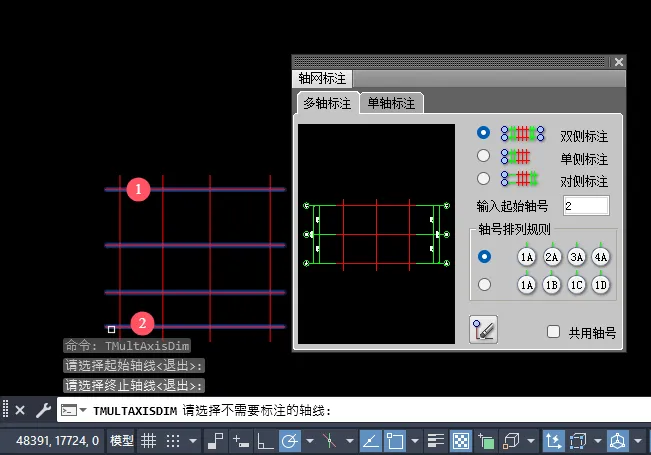The image size is (651, 455).
Task: Click the 请选择起始轴线<退出>: history line
Action: [x=134, y=365]
